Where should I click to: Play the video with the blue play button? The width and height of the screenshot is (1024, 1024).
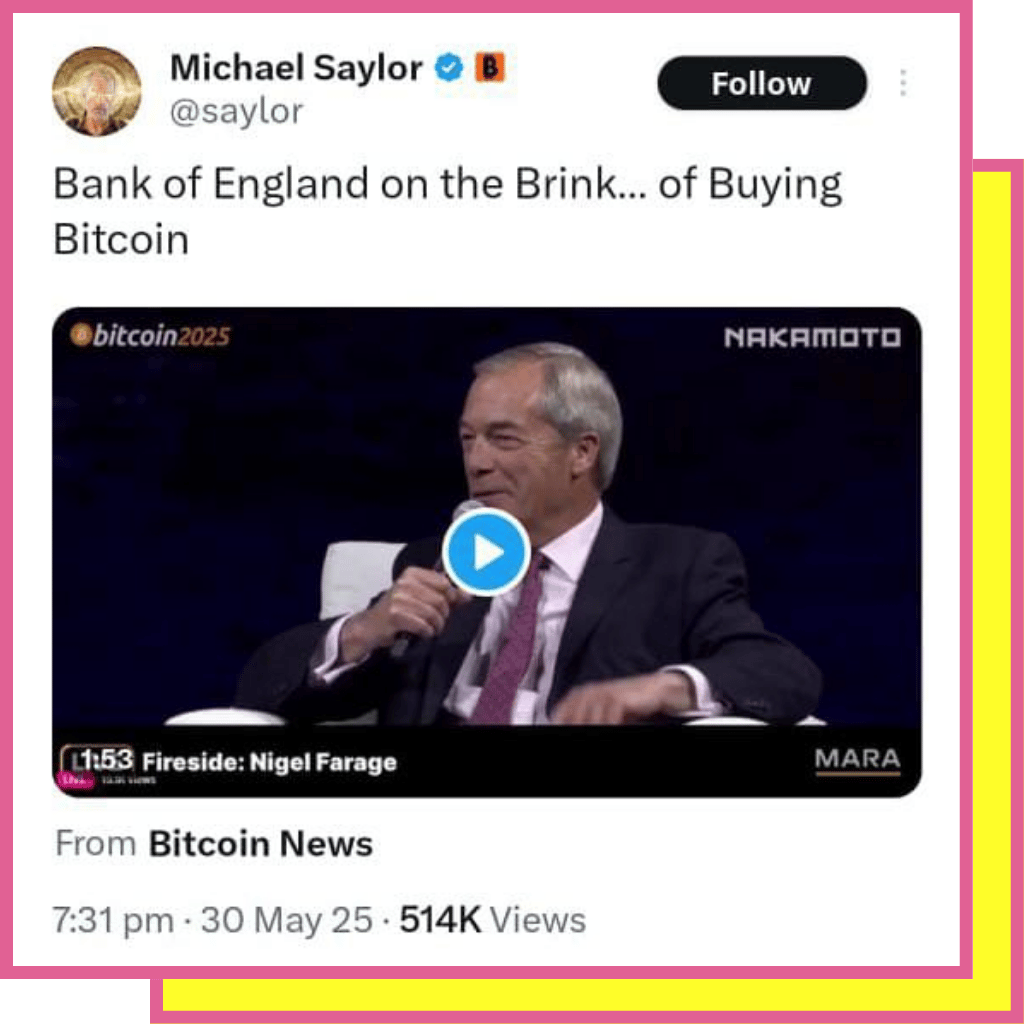click(486, 552)
